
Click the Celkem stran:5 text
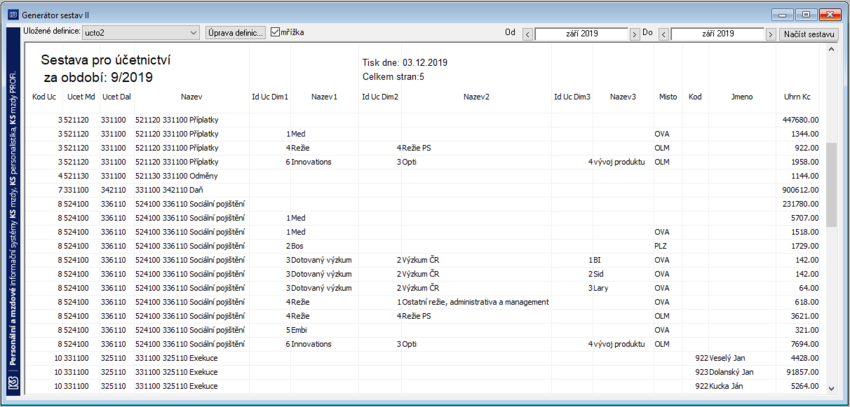(x=393, y=77)
